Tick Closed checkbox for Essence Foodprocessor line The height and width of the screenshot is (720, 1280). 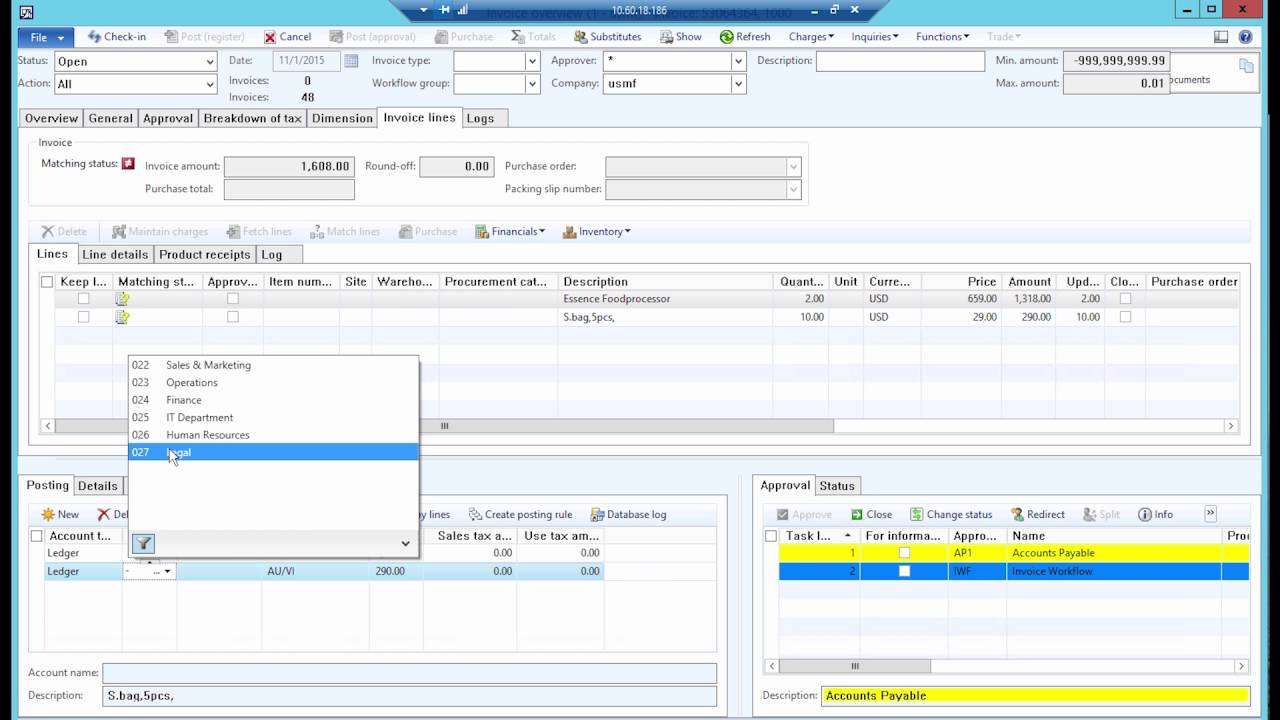pyautogui.click(x=1125, y=299)
